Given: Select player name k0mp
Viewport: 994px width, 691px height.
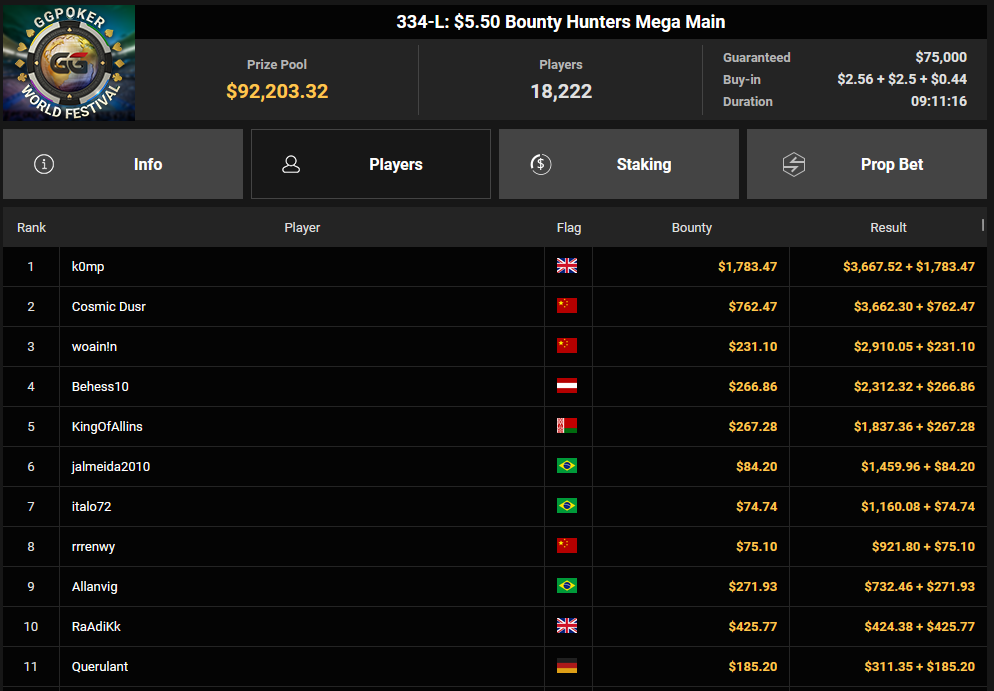Looking at the screenshot, I should [x=87, y=266].
